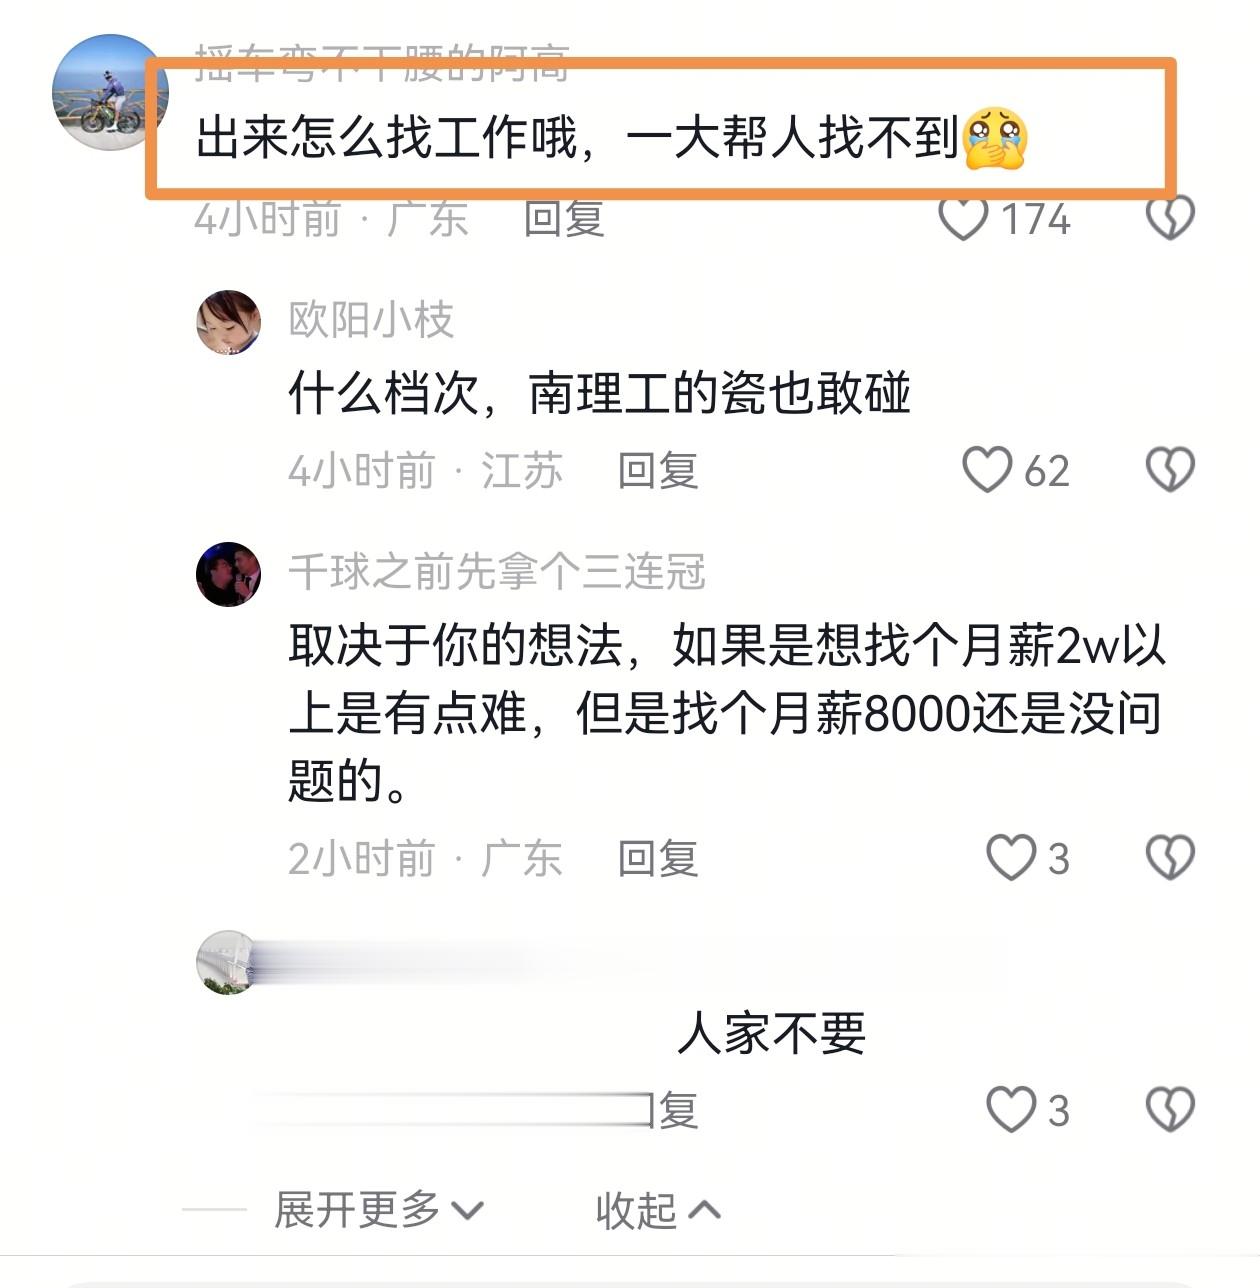
Task: Open username 欧阳小枝
Action: 371,320
